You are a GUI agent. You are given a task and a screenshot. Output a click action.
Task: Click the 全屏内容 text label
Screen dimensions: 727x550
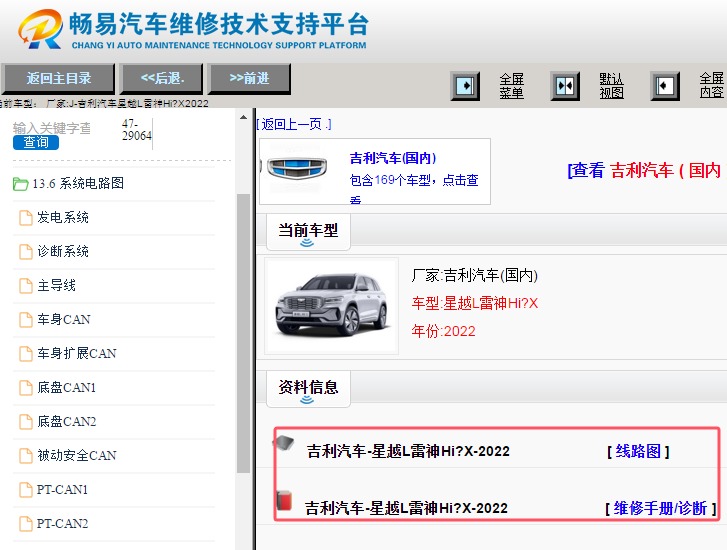pos(711,86)
